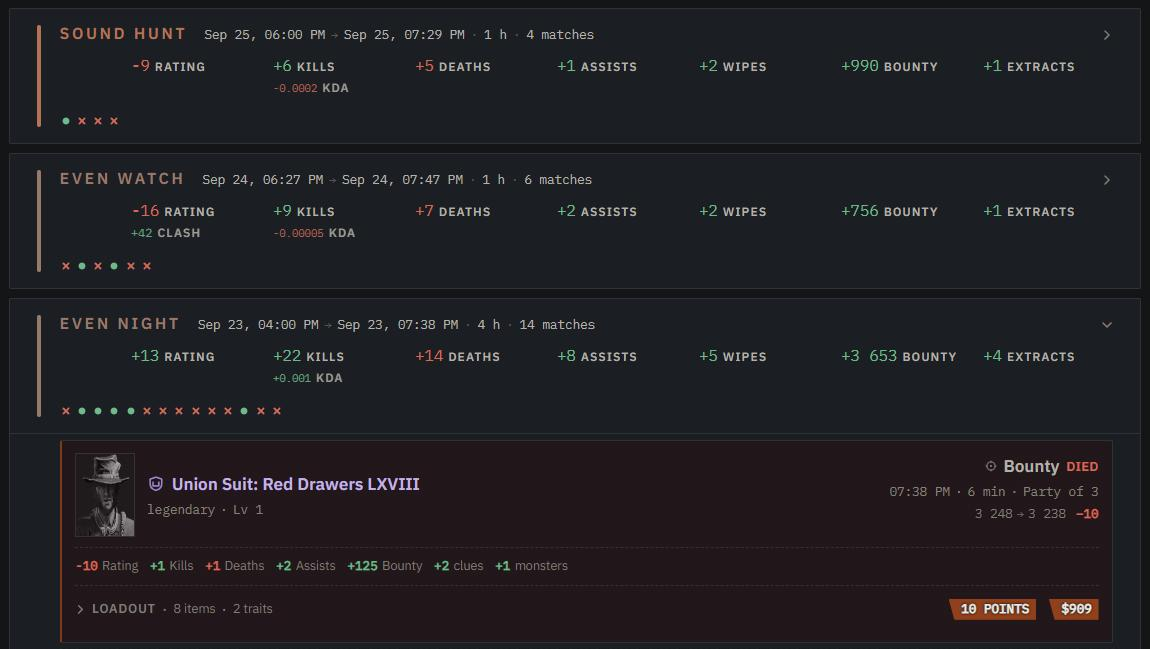This screenshot has height=649, width=1150.
Task: Select the only green match dot in Sound Hunt
Action: click(x=66, y=121)
